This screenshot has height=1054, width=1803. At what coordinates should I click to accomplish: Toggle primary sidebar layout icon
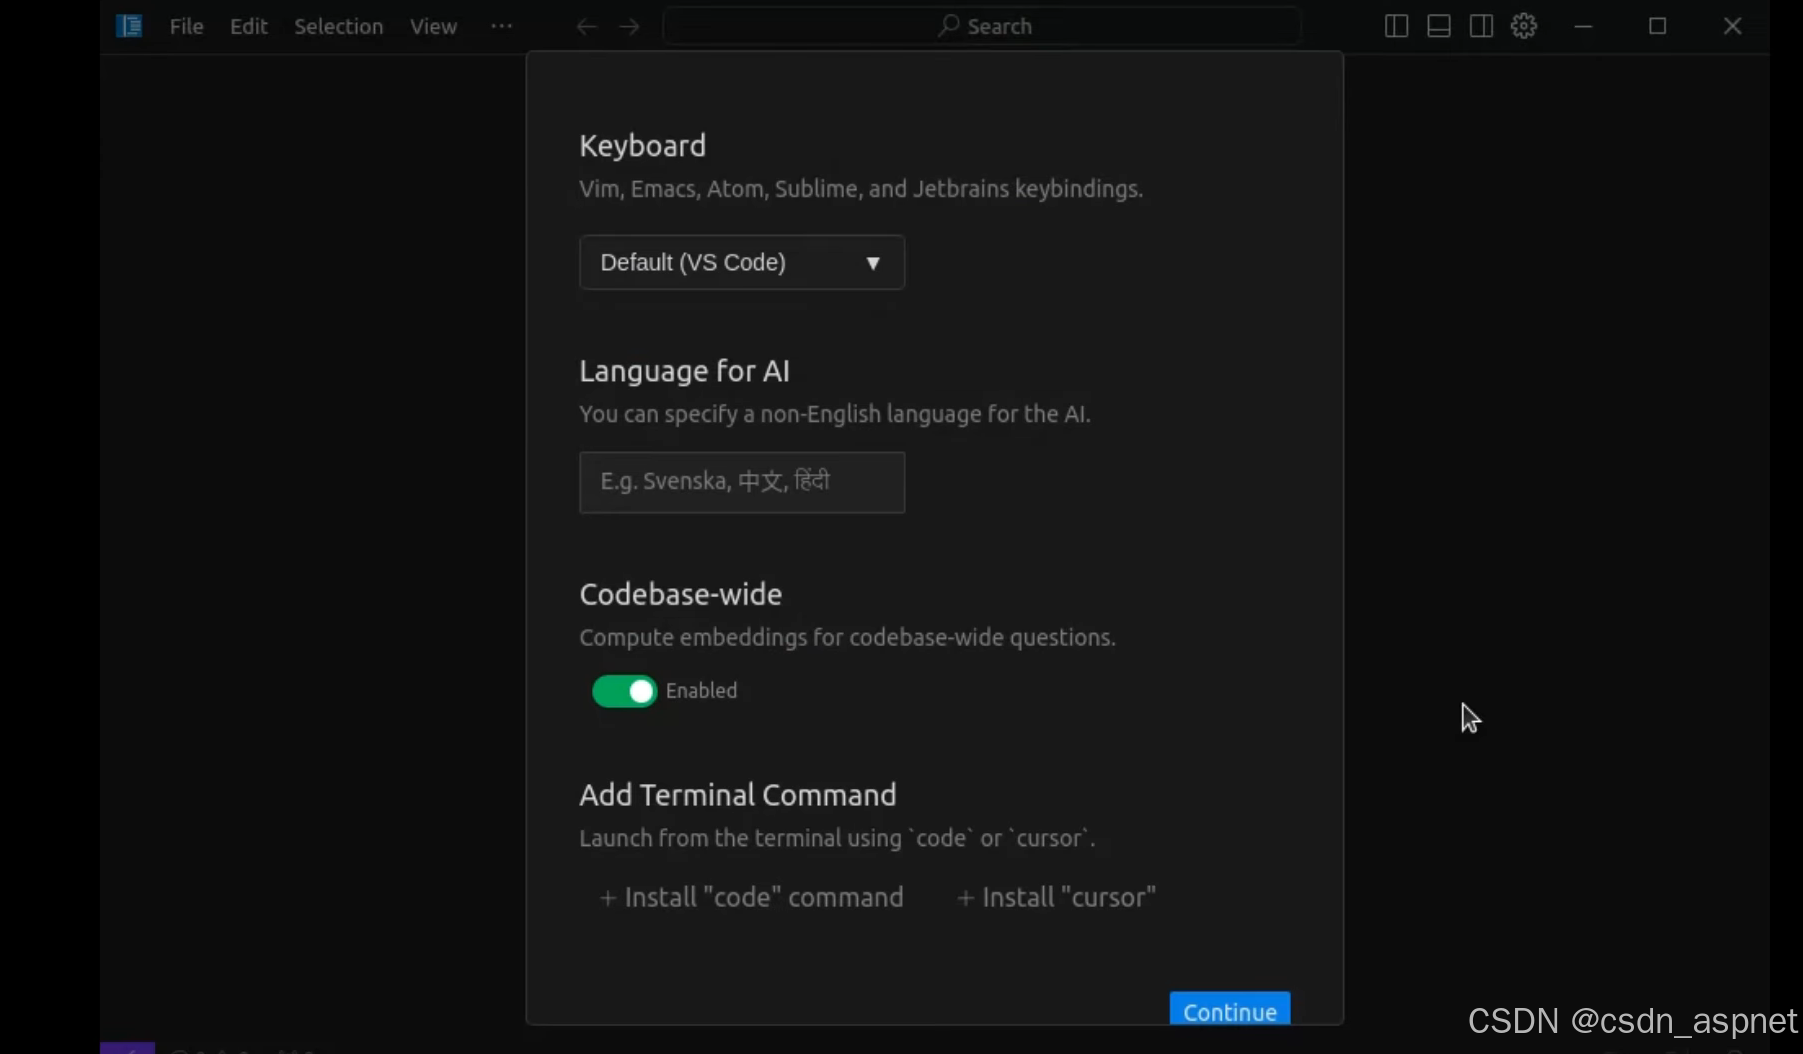coord(1396,26)
